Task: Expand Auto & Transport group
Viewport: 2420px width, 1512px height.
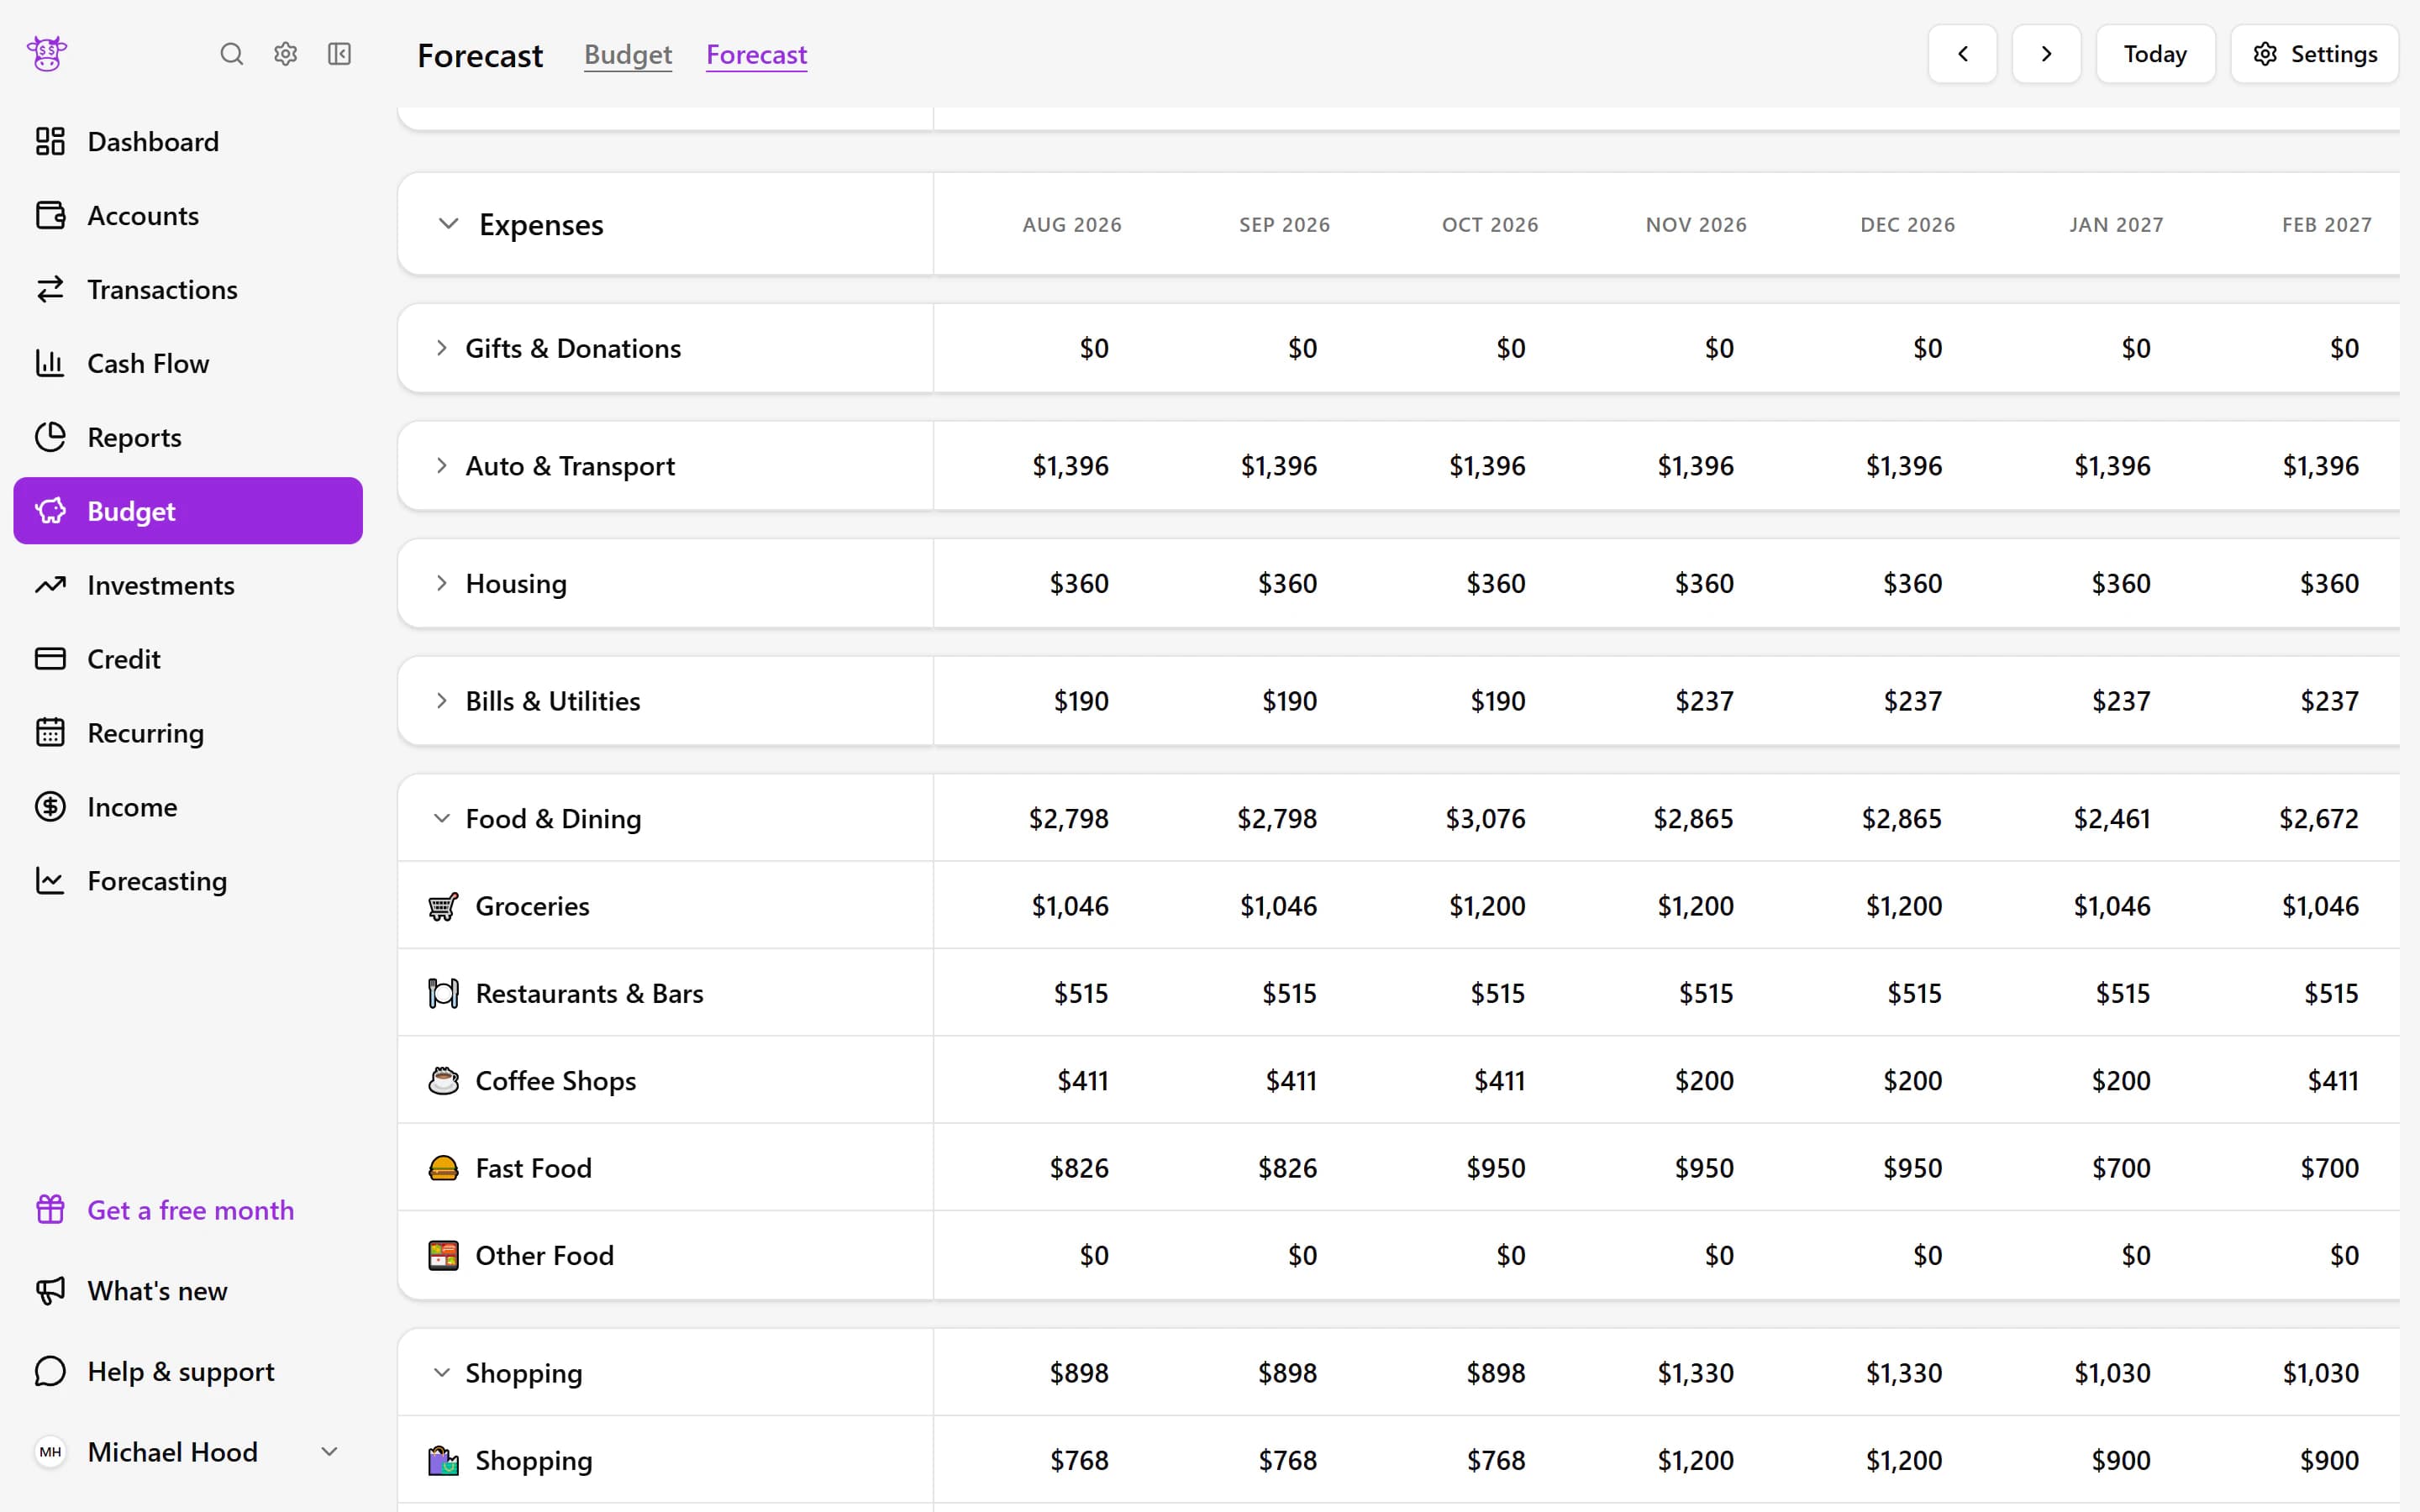Action: coord(441,466)
